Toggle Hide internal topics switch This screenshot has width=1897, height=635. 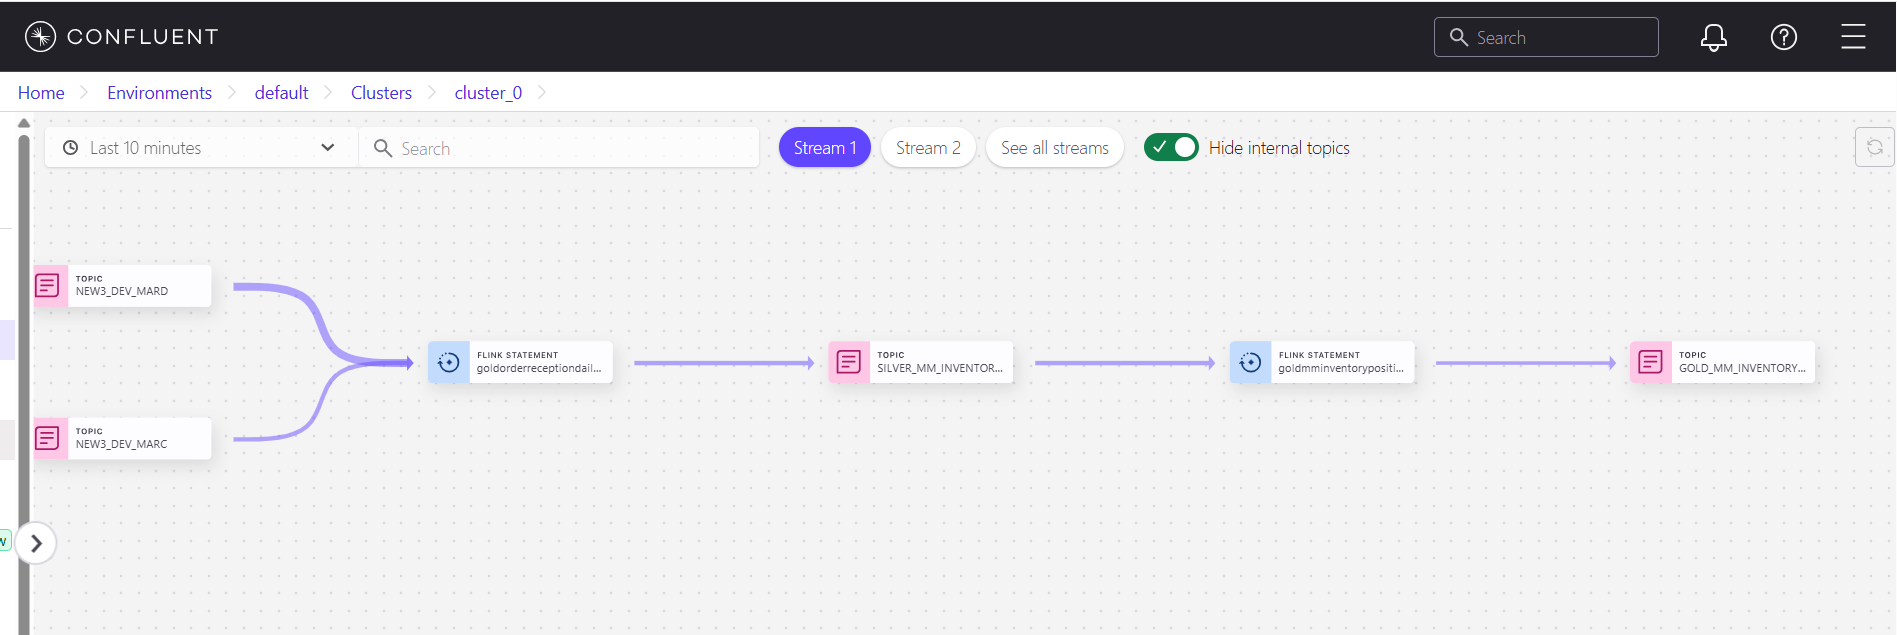click(x=1171, y=147)
